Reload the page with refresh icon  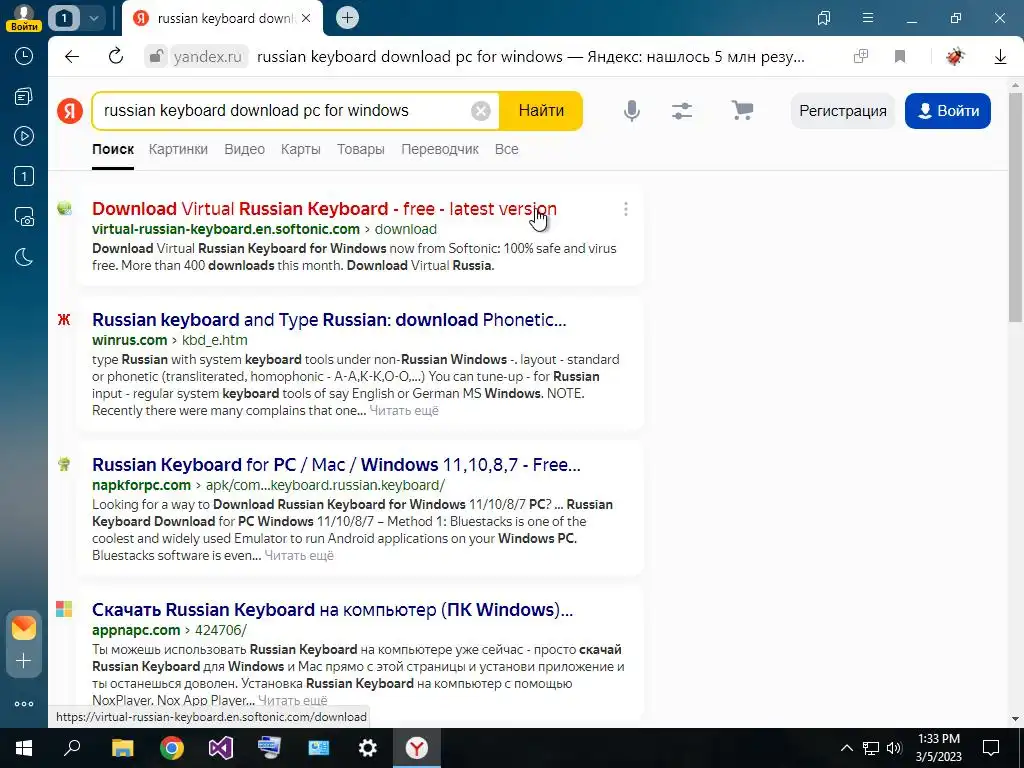pyautogui.click(x=116, y=57)
